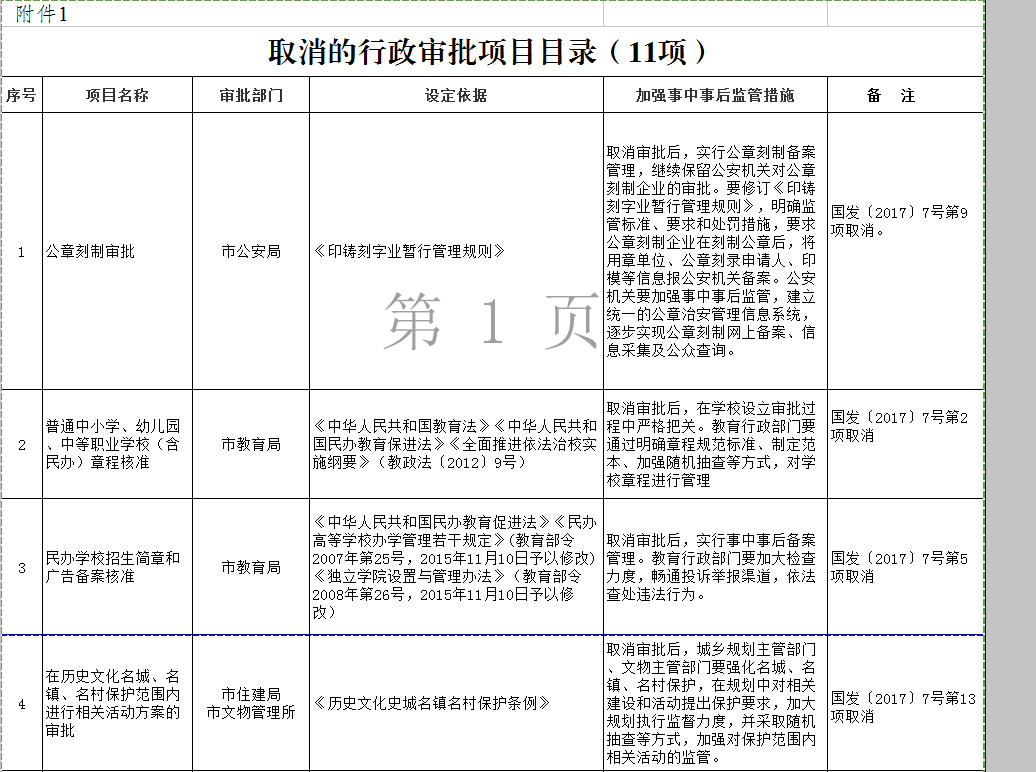Click the 设定依据 header cell

[x=456, y=95]
